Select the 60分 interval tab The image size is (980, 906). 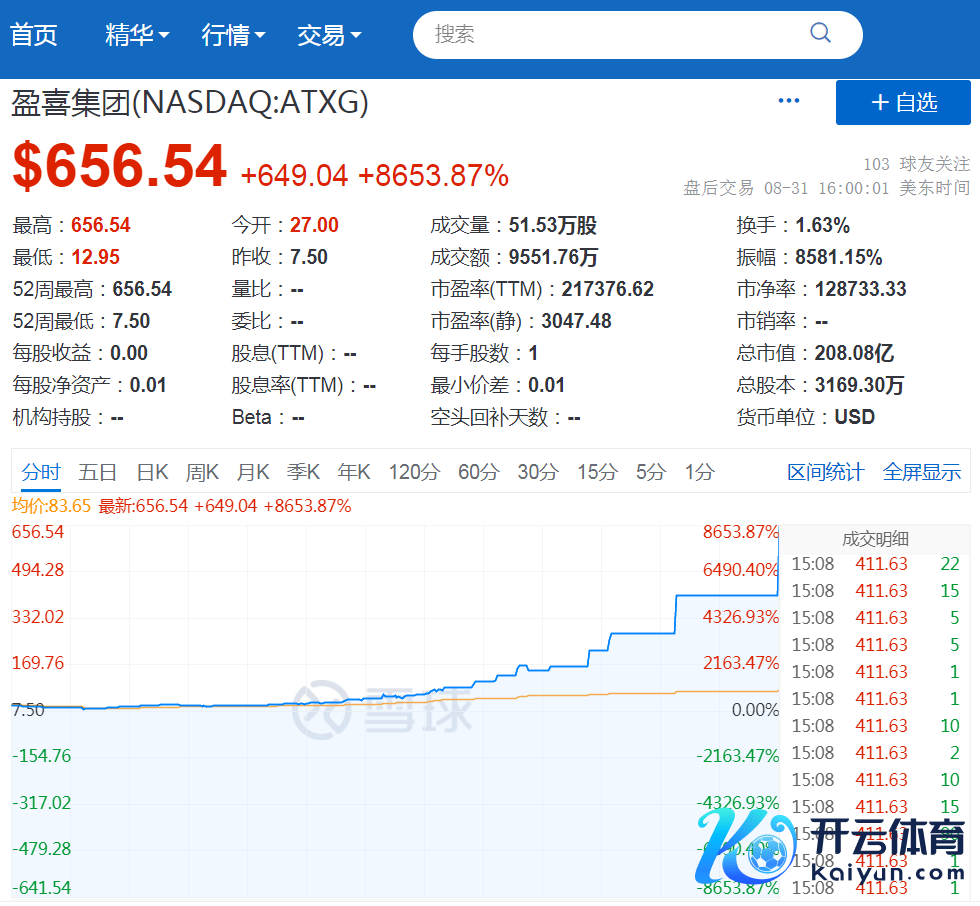(478, 472)
